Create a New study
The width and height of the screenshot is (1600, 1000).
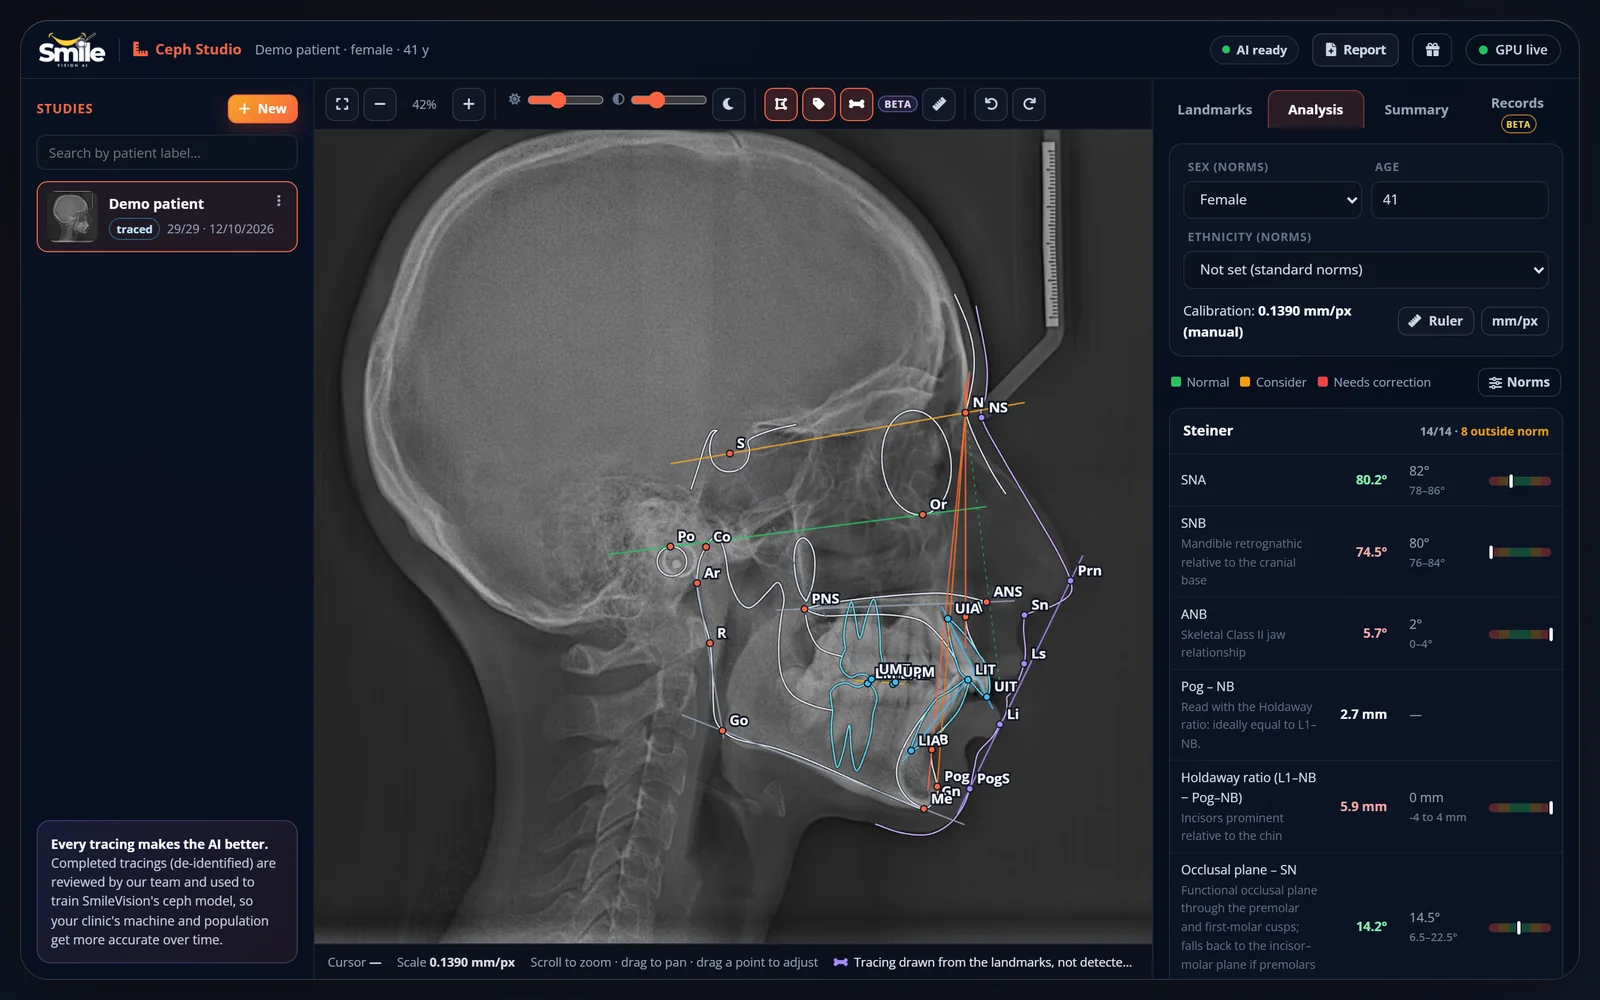tap(263, 109)
